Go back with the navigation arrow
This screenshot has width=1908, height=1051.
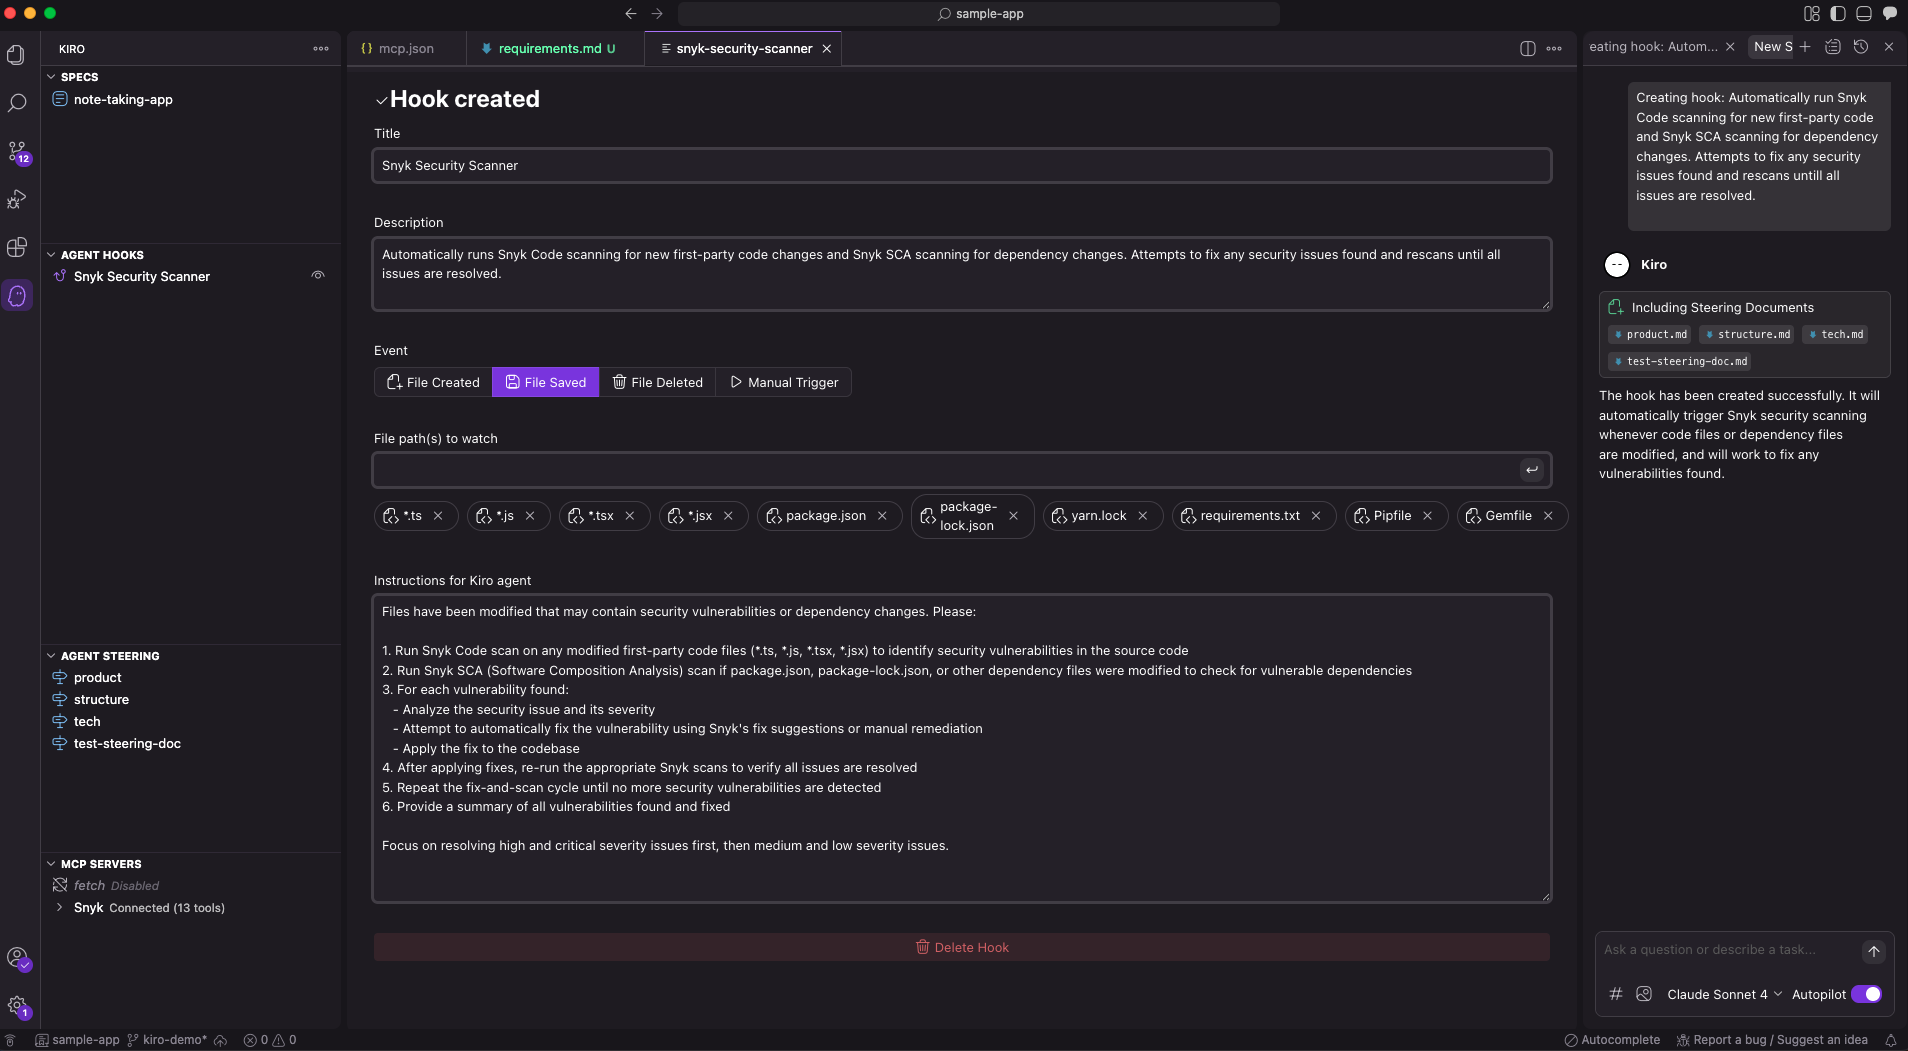point(631,14)
